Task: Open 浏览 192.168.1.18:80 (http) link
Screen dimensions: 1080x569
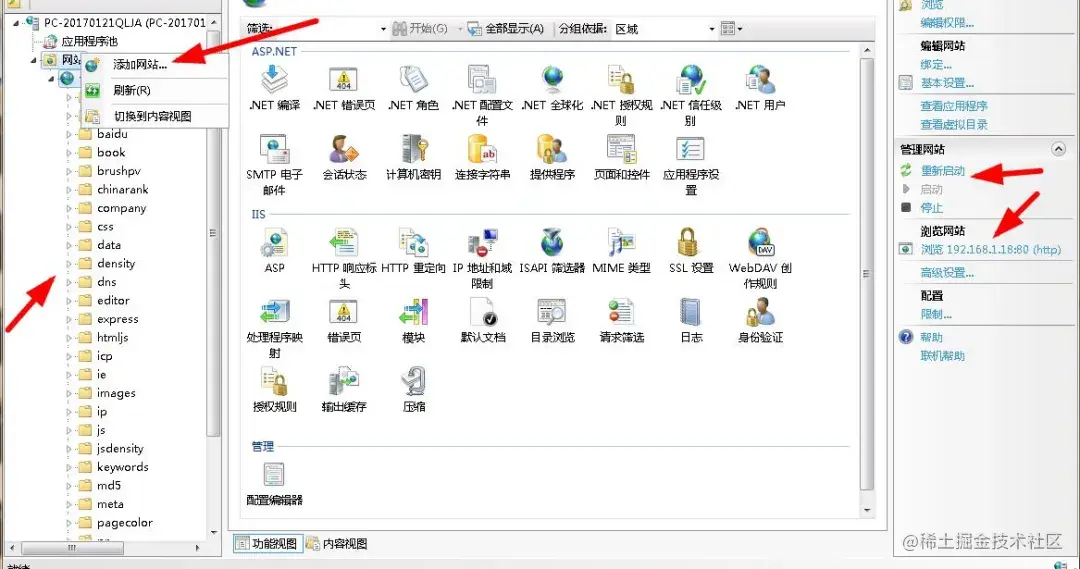Action: pyautogui.click(x=990, y=249)
